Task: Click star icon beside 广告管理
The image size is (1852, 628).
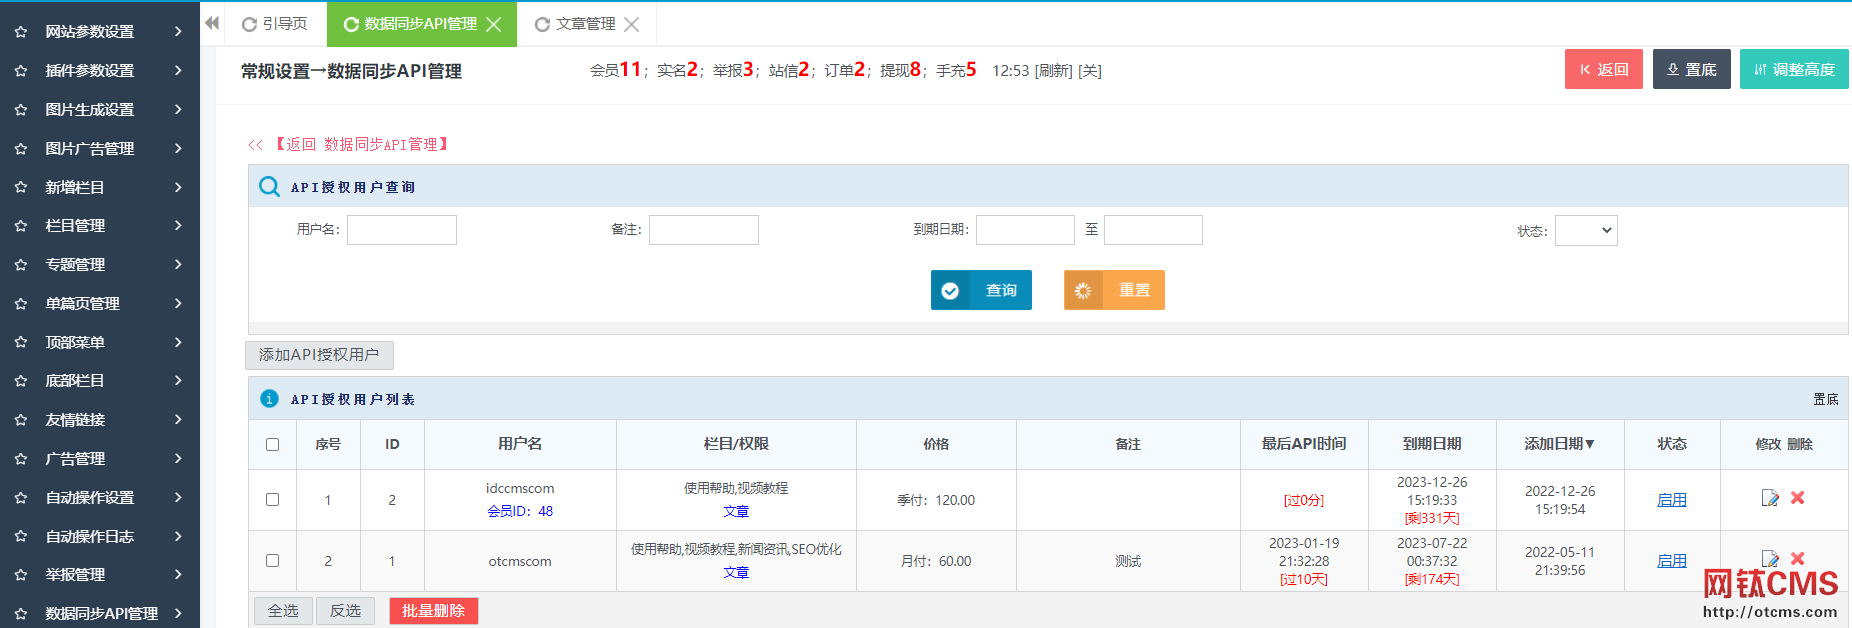Action: click(21, 459)
